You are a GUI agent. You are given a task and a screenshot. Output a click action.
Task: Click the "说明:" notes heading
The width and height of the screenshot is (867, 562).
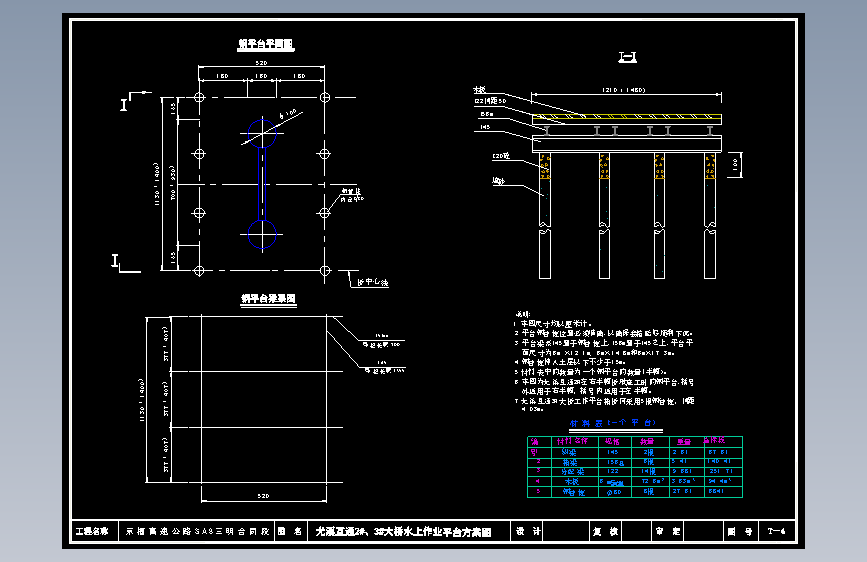coord(523,314)
